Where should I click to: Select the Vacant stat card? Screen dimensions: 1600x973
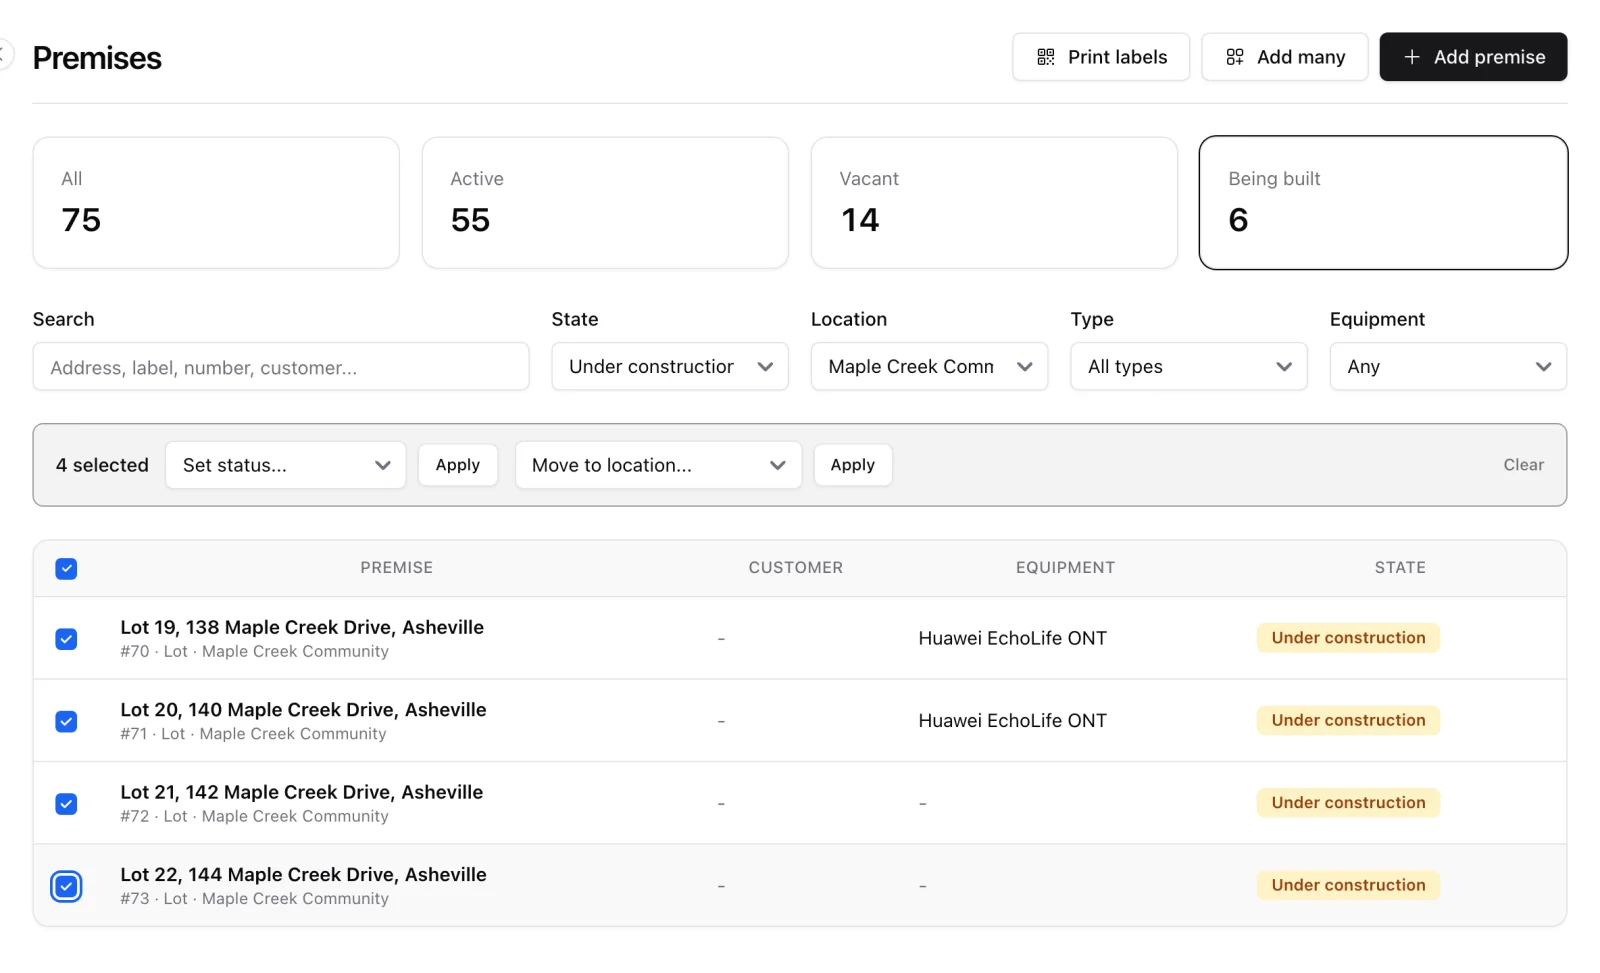pos(994,203)
